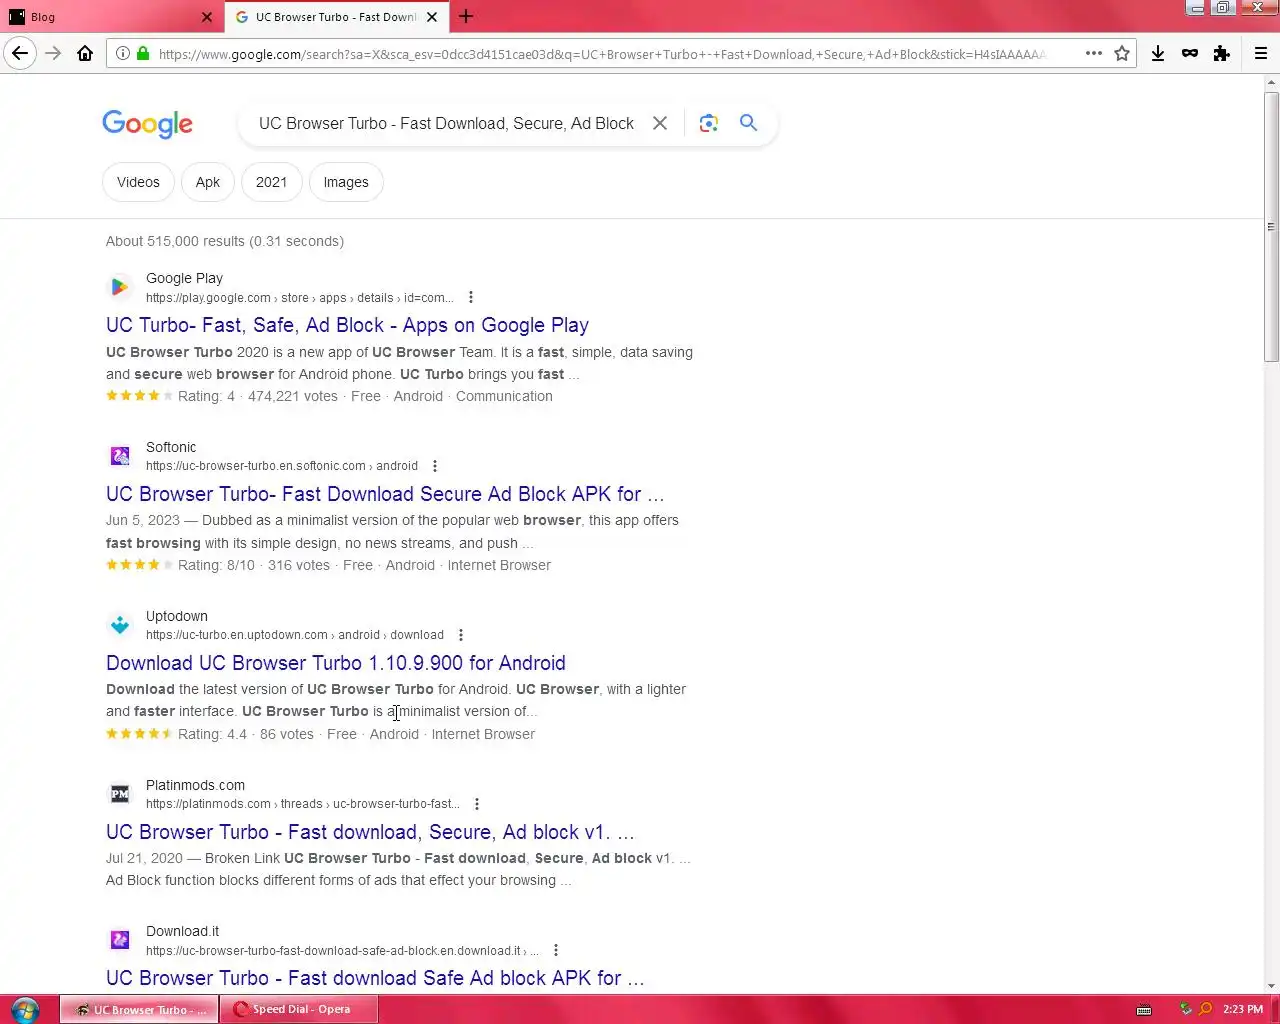Open the extensions puzzle icon
This screenshot has height=1024, width=1280.
tap(1222, 54)
